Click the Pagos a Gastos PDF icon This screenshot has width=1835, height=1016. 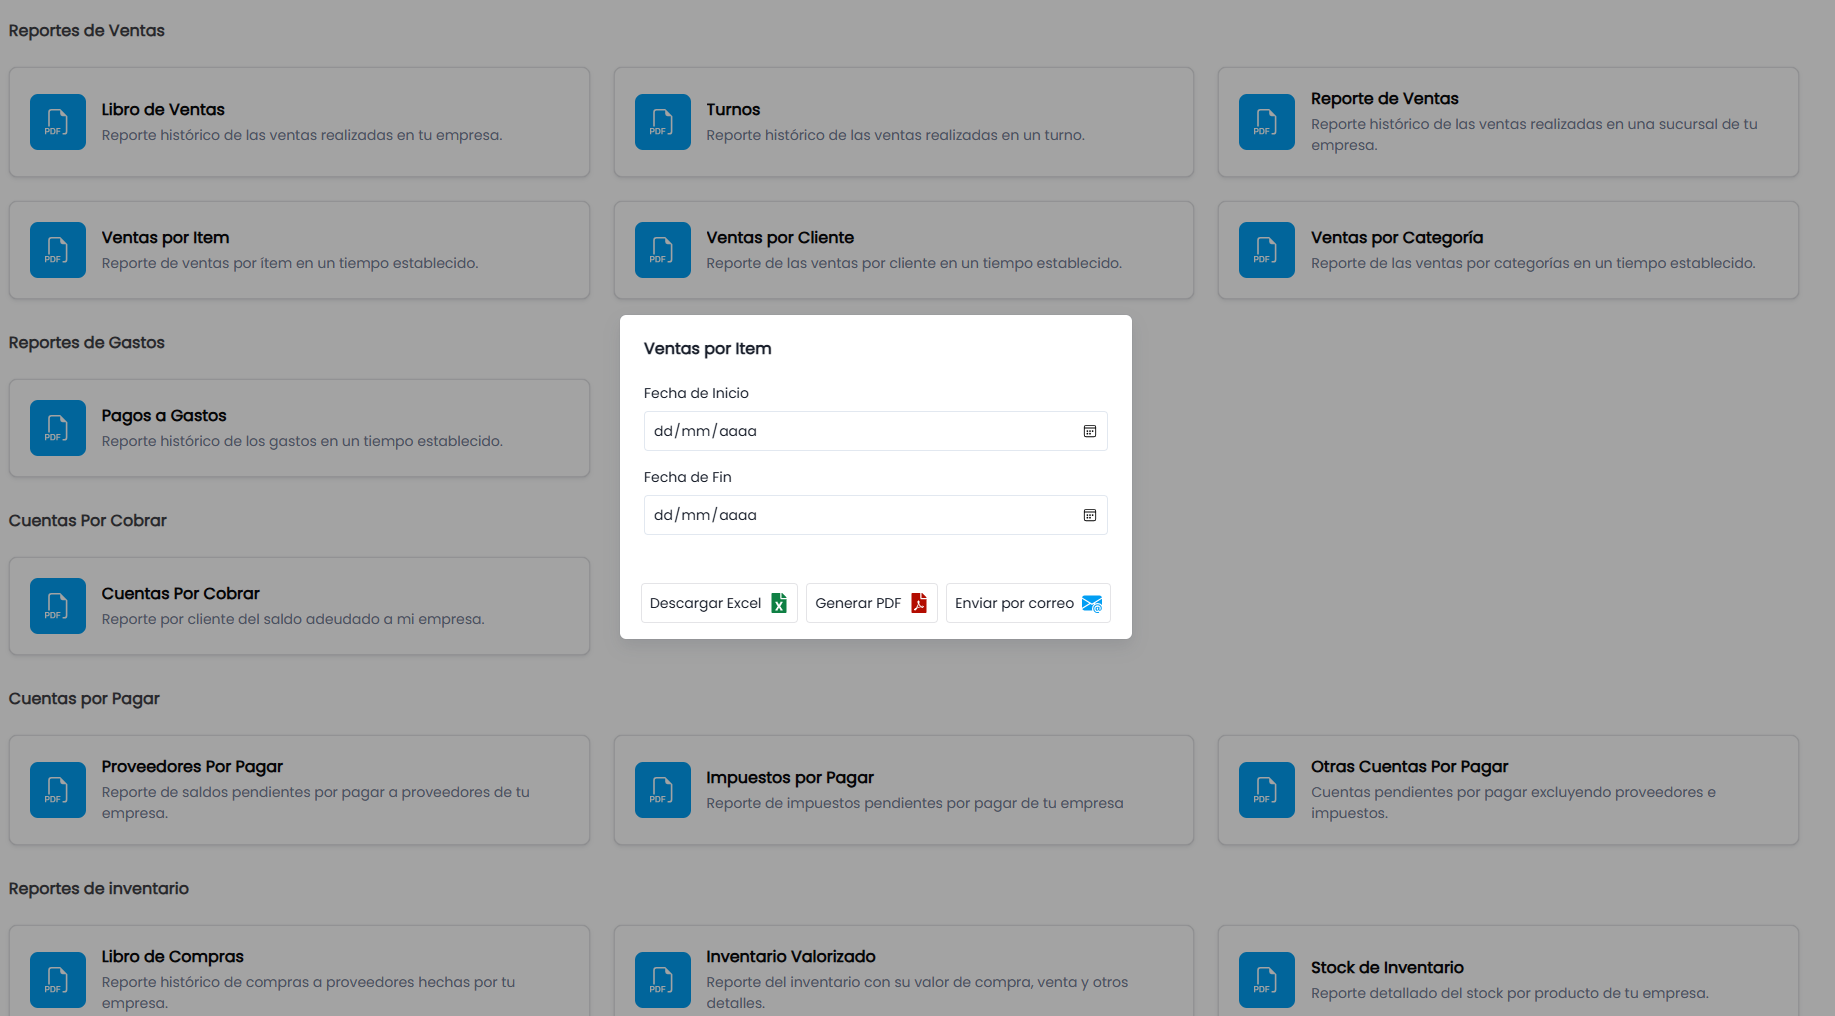pyautogui.click(x=58, y=428)
